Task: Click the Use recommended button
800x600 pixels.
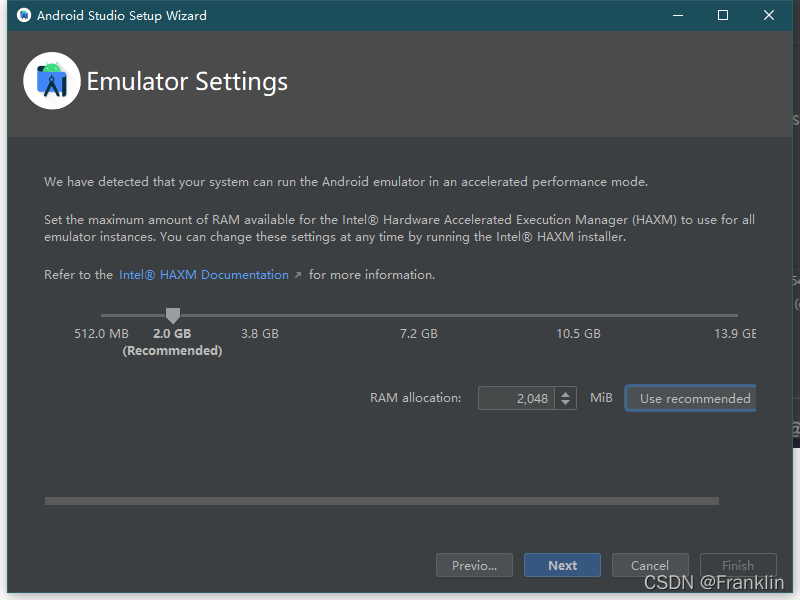Action: 691,398
